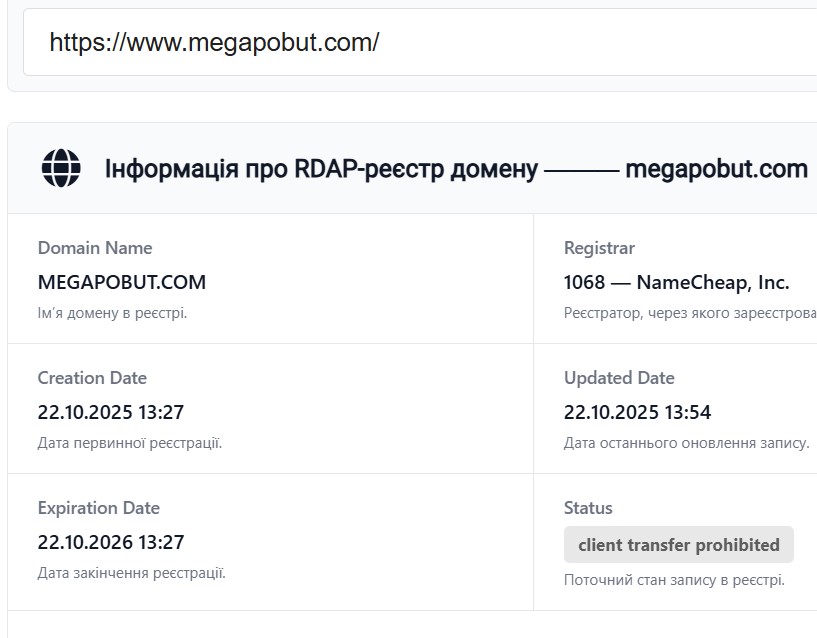Click the Expiration Date label
This screenshot has width=817, height=638.
(98, 508)
